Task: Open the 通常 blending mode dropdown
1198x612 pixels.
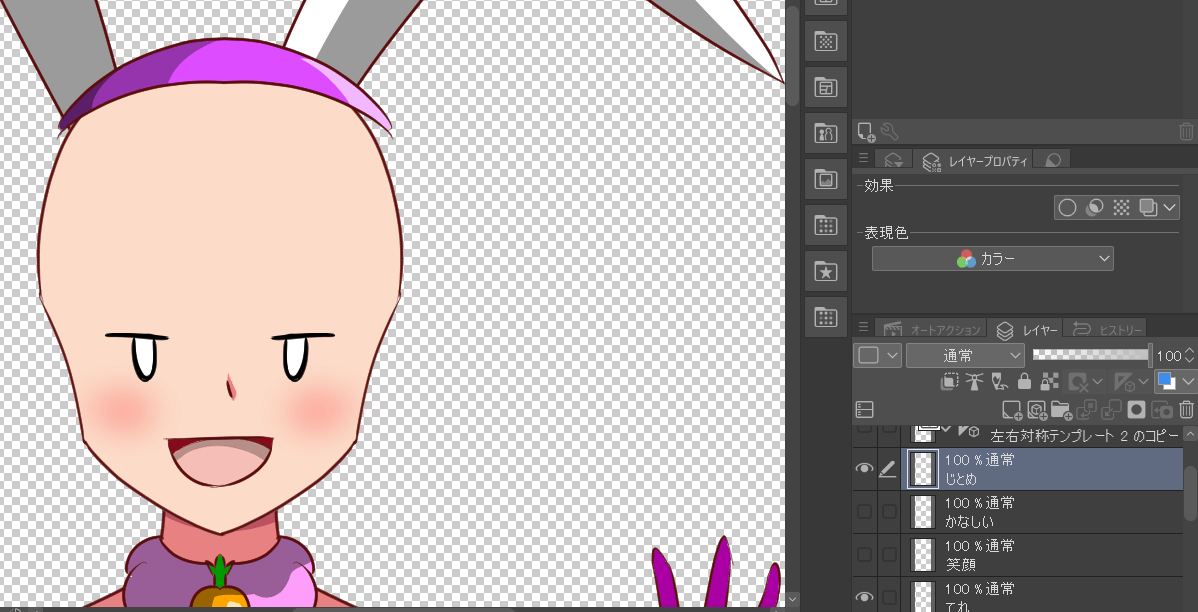Action: point(965,355)
